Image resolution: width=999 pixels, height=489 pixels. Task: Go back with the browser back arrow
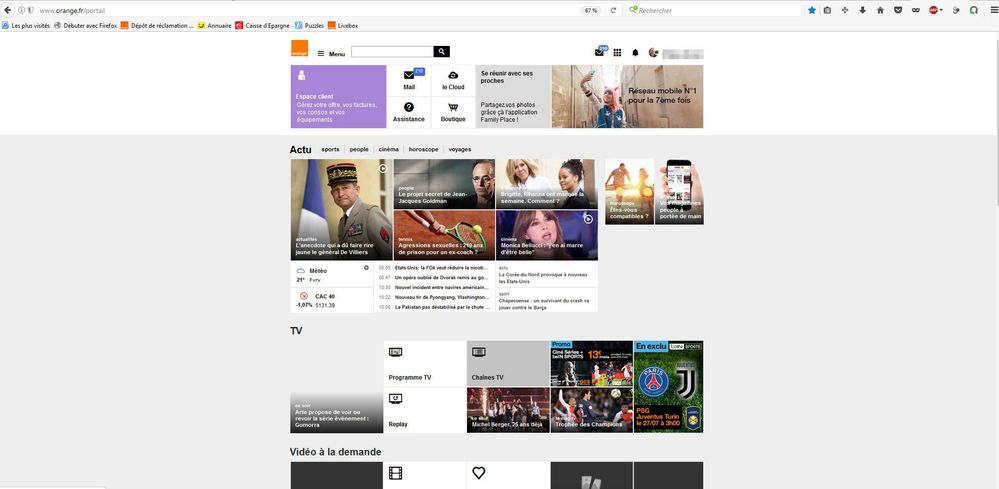coord(8,10)
